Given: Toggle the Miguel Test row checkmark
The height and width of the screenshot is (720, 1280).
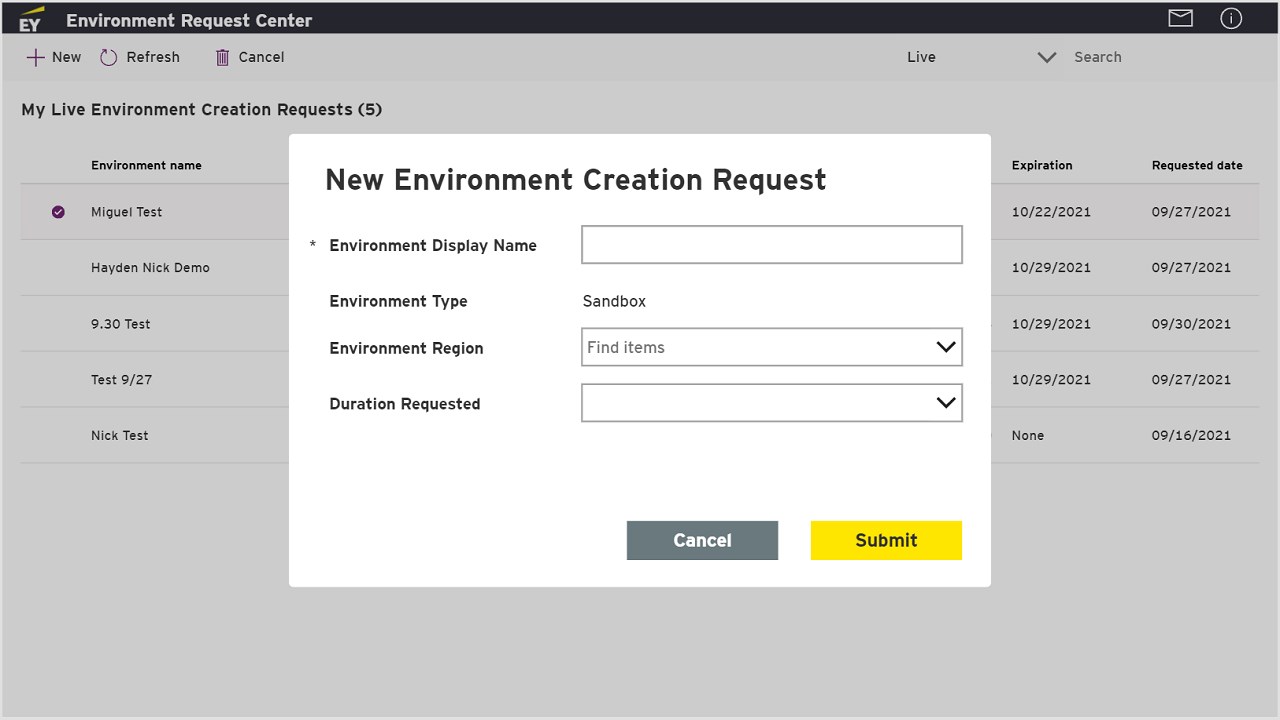Looking at the screenshot, I should click(x=58, y=212).
